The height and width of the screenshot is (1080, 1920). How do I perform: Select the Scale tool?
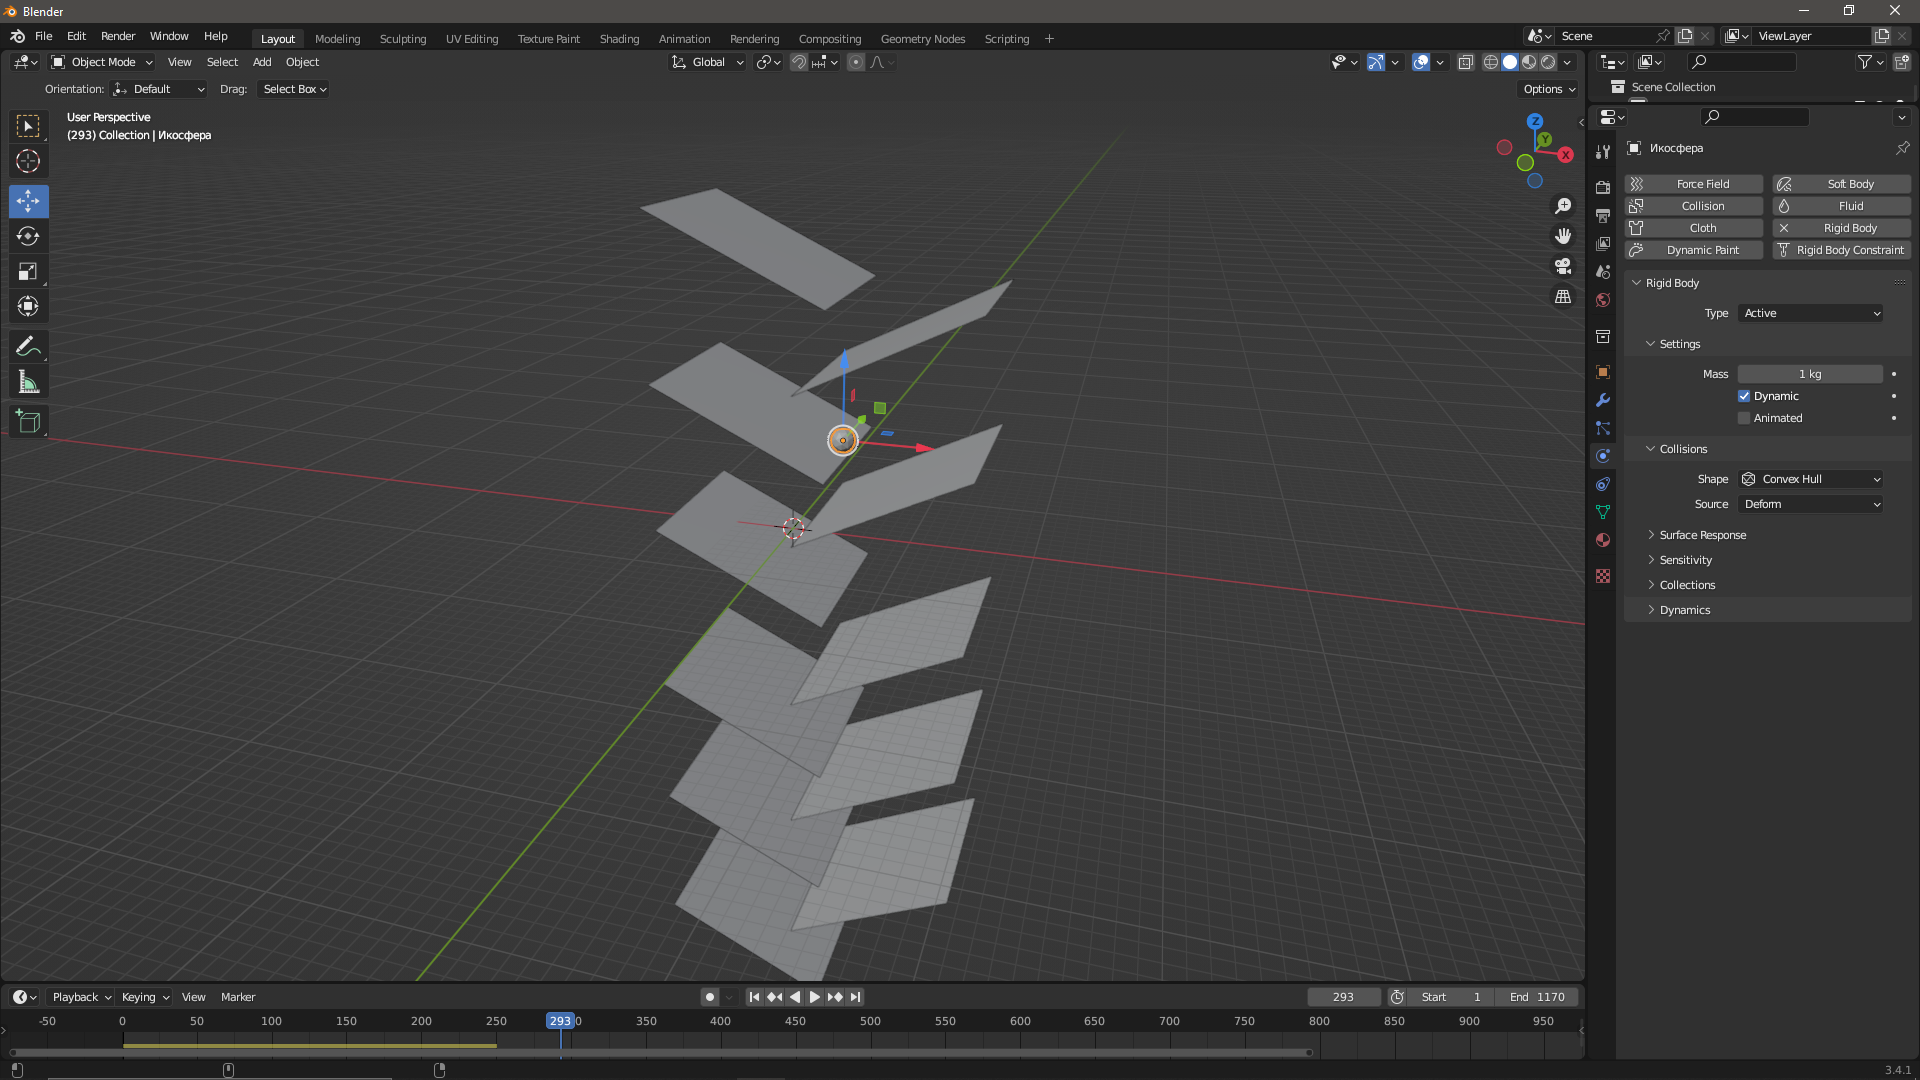28,271
